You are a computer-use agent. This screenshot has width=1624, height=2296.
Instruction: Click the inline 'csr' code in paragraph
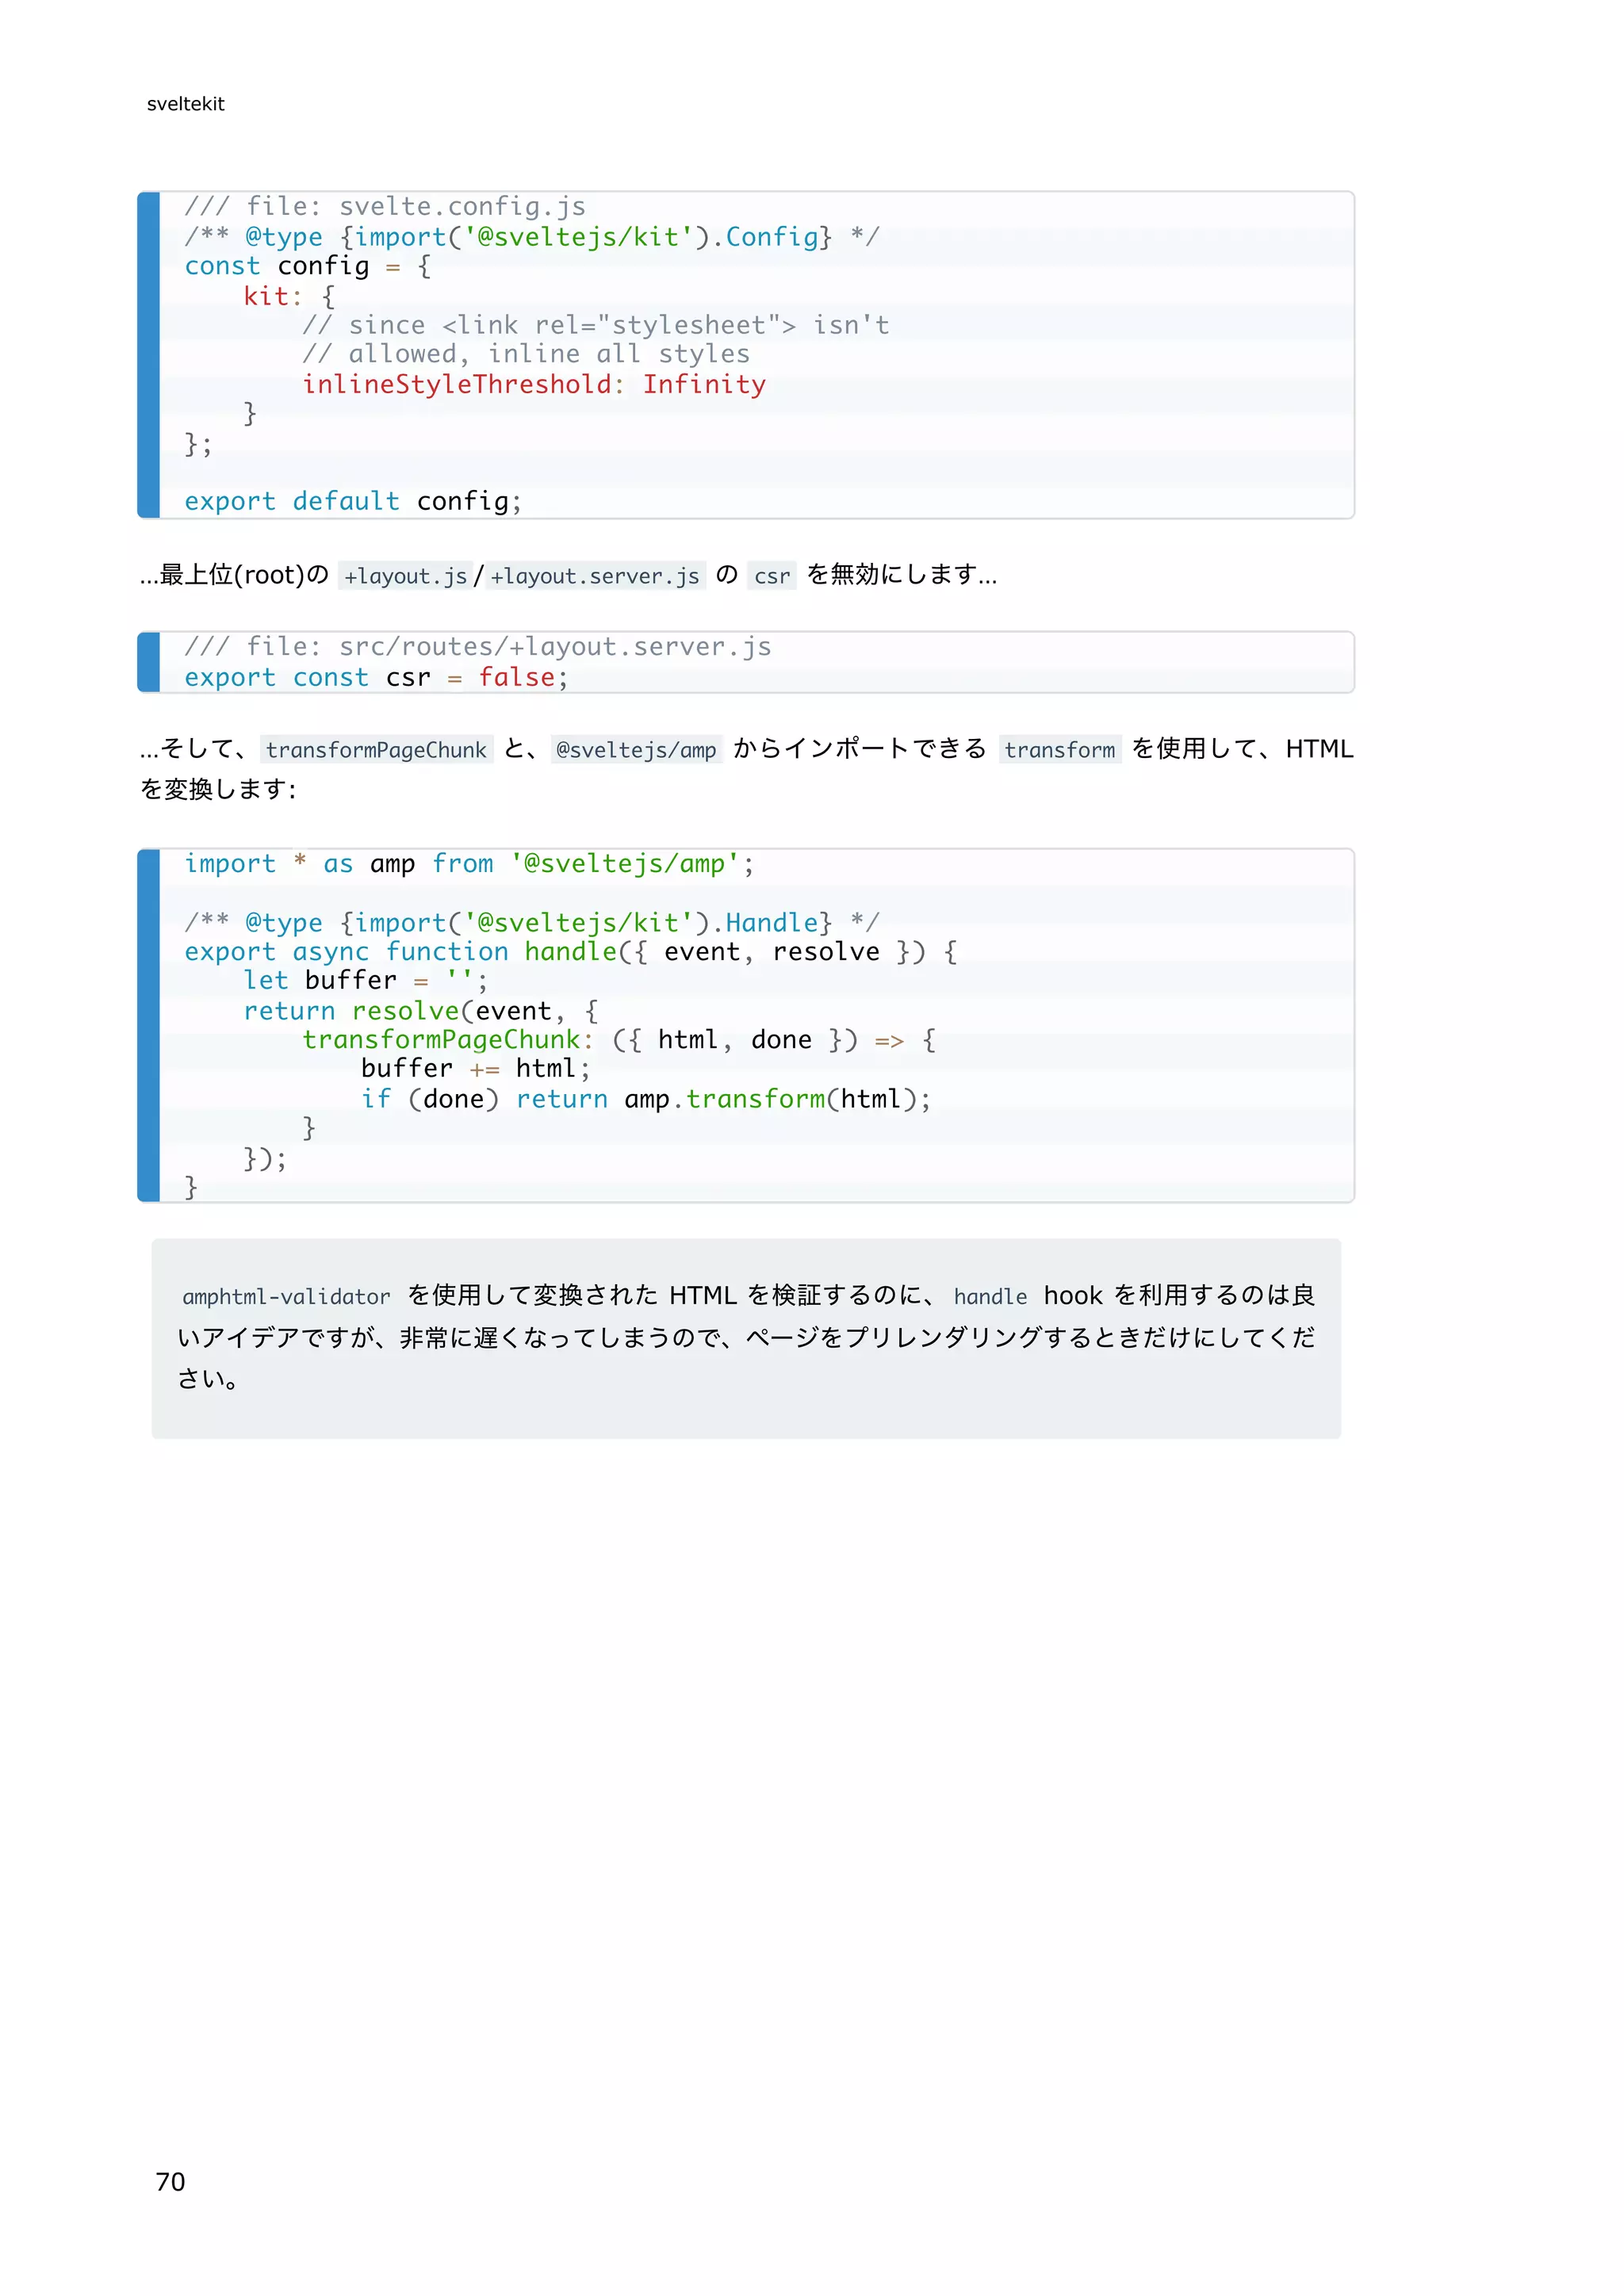click(x=772, y=576)
